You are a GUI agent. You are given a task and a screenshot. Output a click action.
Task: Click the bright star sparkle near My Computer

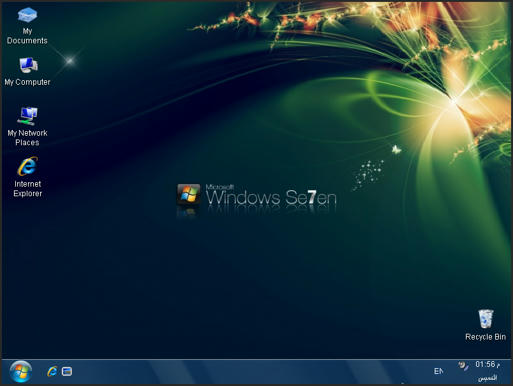(x=70, y=61)
